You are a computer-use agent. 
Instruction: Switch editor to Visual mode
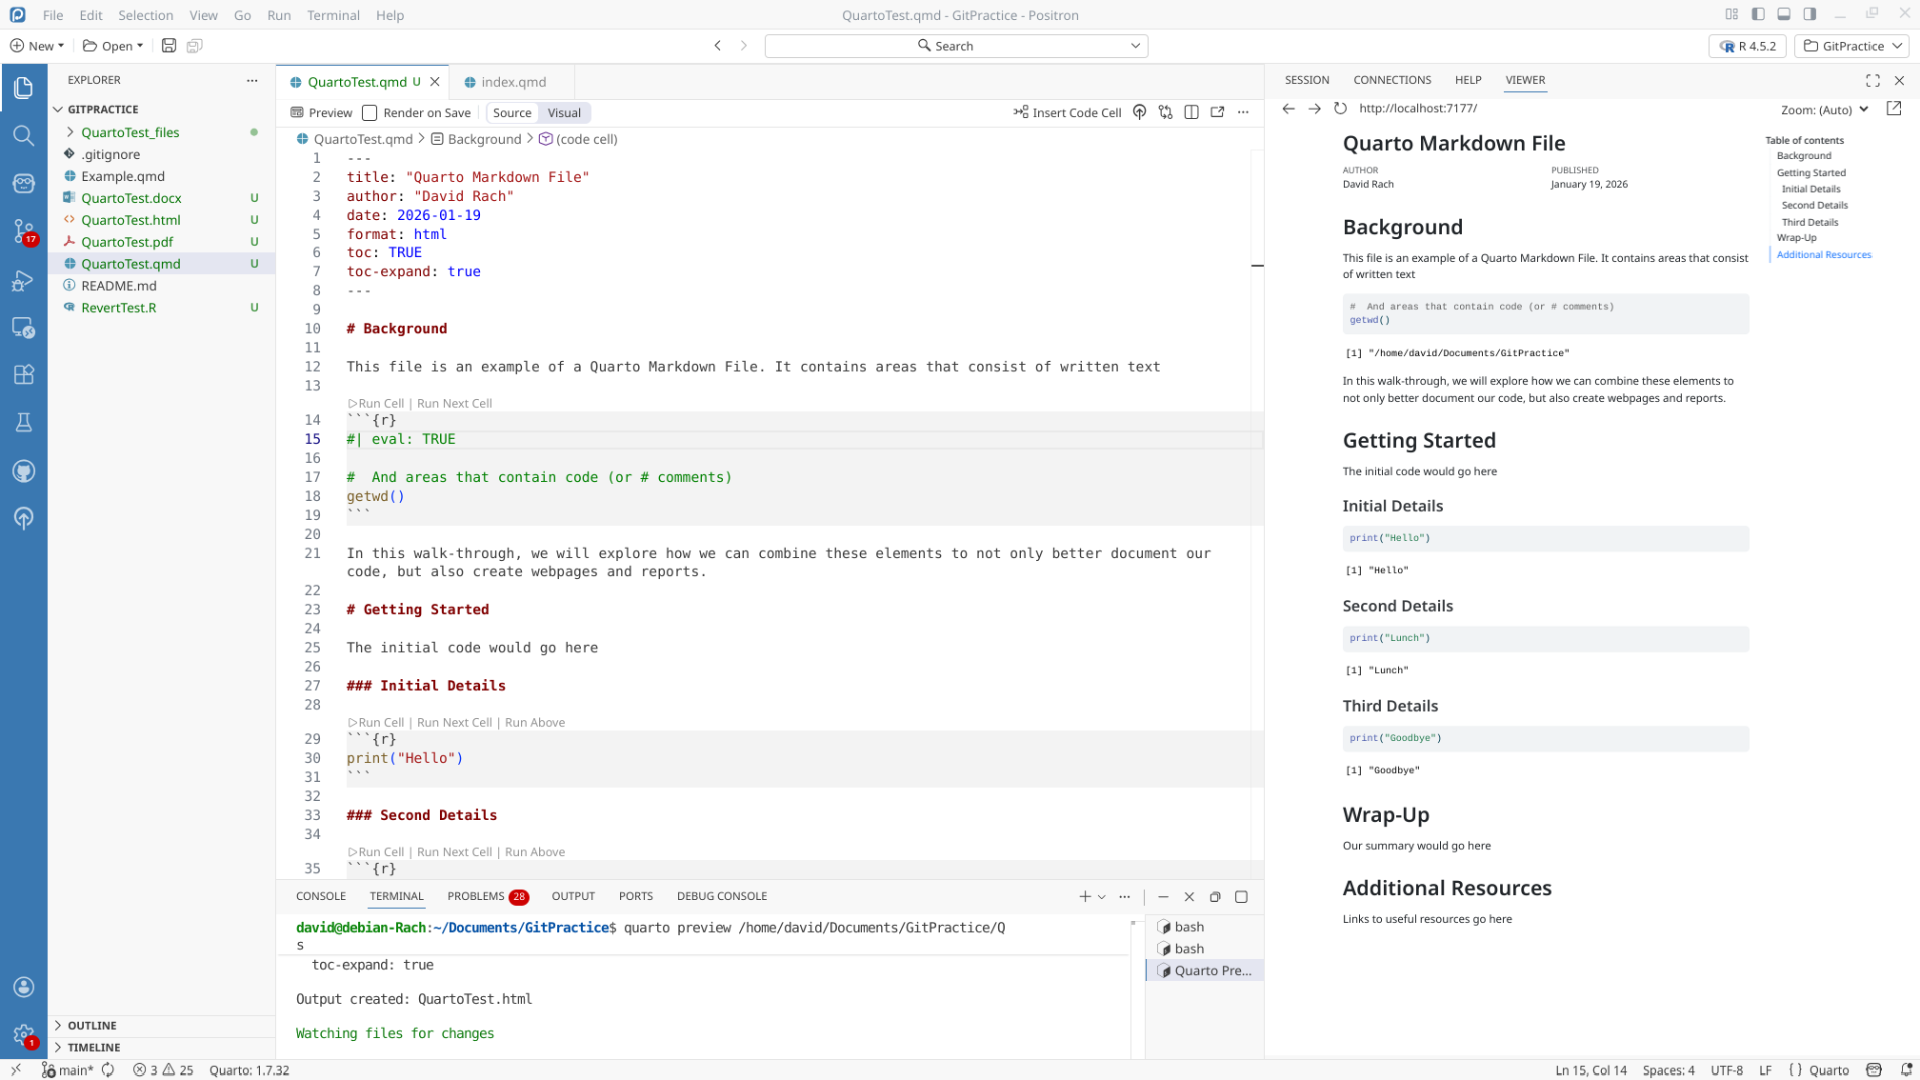[564, 112]
